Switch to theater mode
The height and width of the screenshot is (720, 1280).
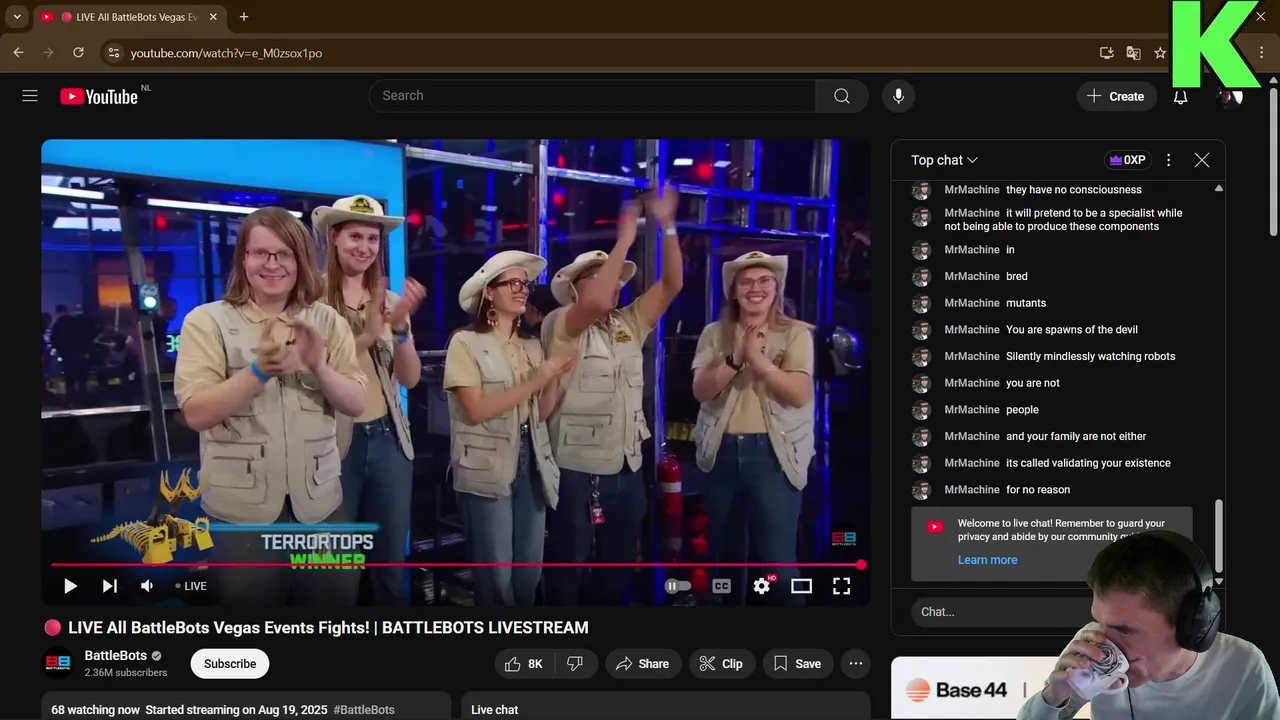point(801,586)
